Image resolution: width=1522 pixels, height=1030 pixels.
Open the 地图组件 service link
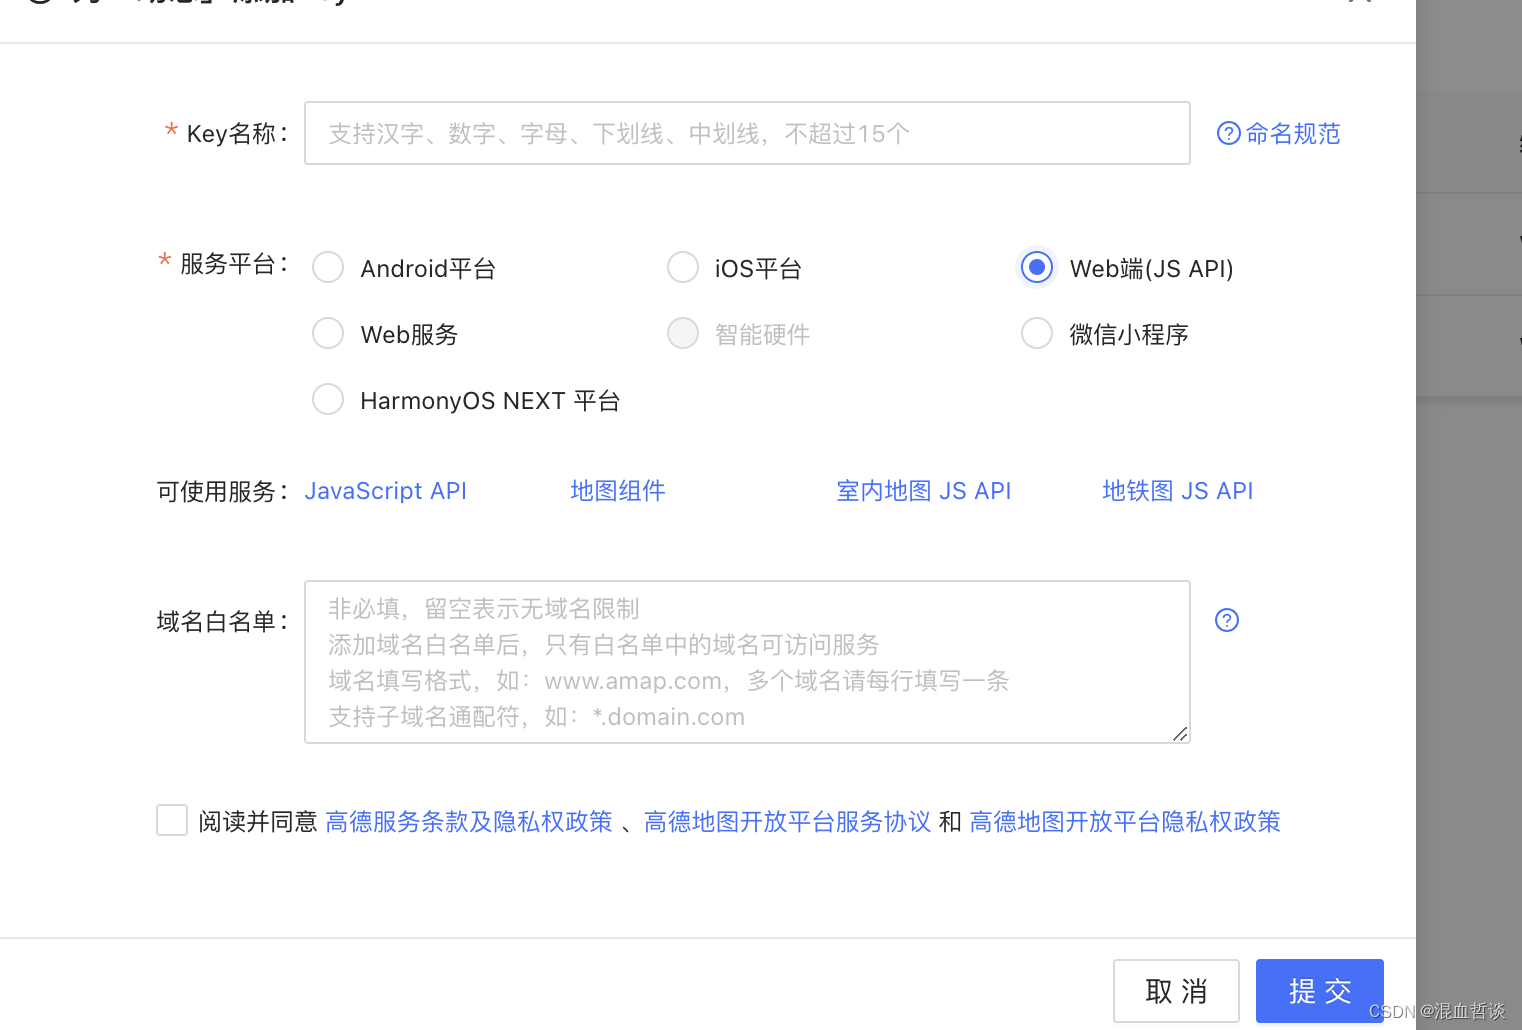coord(617,491)
